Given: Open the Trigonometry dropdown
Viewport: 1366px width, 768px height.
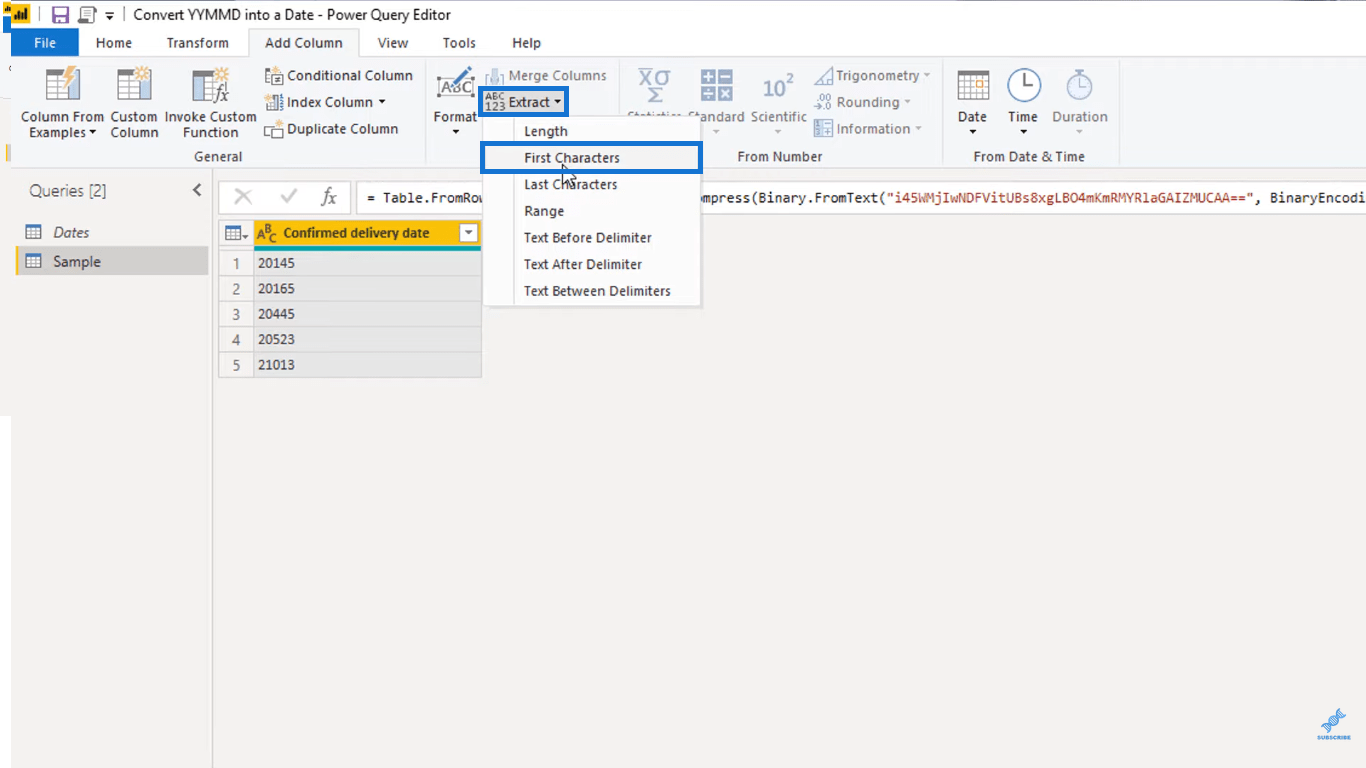Looking at the screenshot, I should [872, 76].
